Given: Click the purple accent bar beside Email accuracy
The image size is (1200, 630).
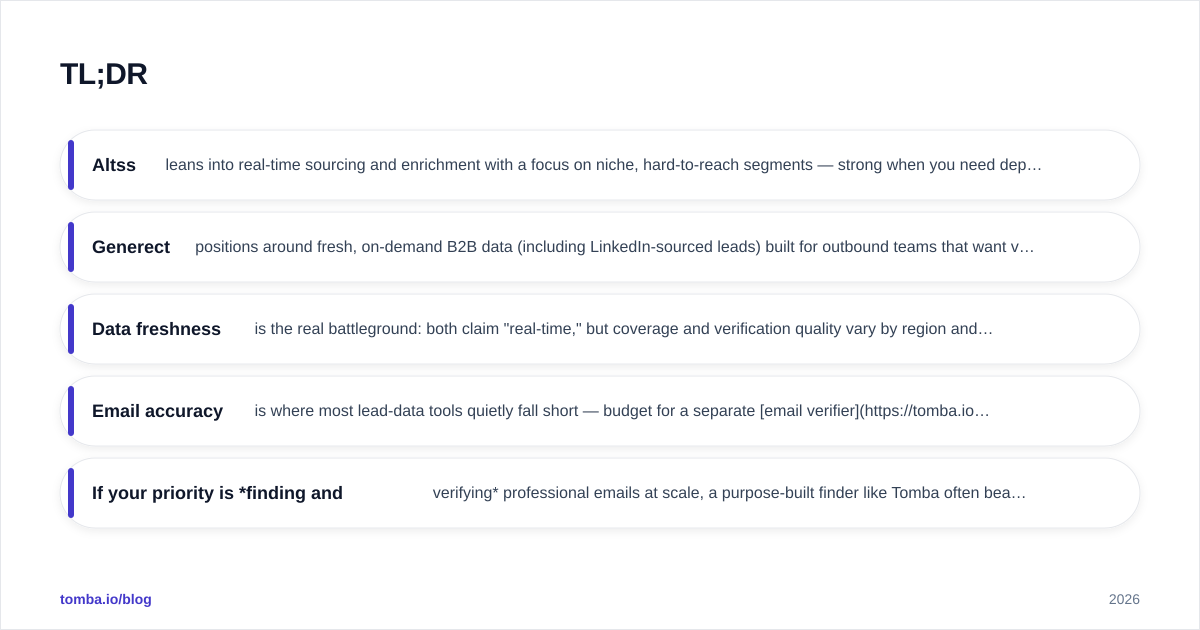Looking at the screenshot, I should coord(71,411).
